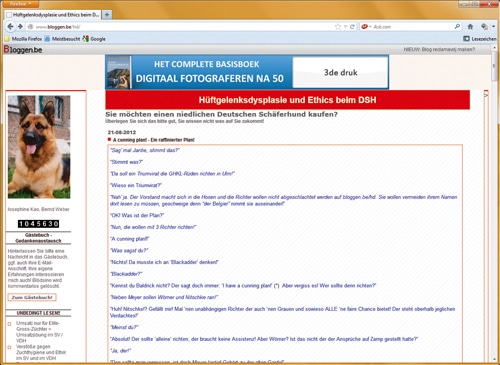The height and width of the screenshot is (365, 500).
Task: Expand the address bar history dropdown arrow
Action: (x=345, y=27)
